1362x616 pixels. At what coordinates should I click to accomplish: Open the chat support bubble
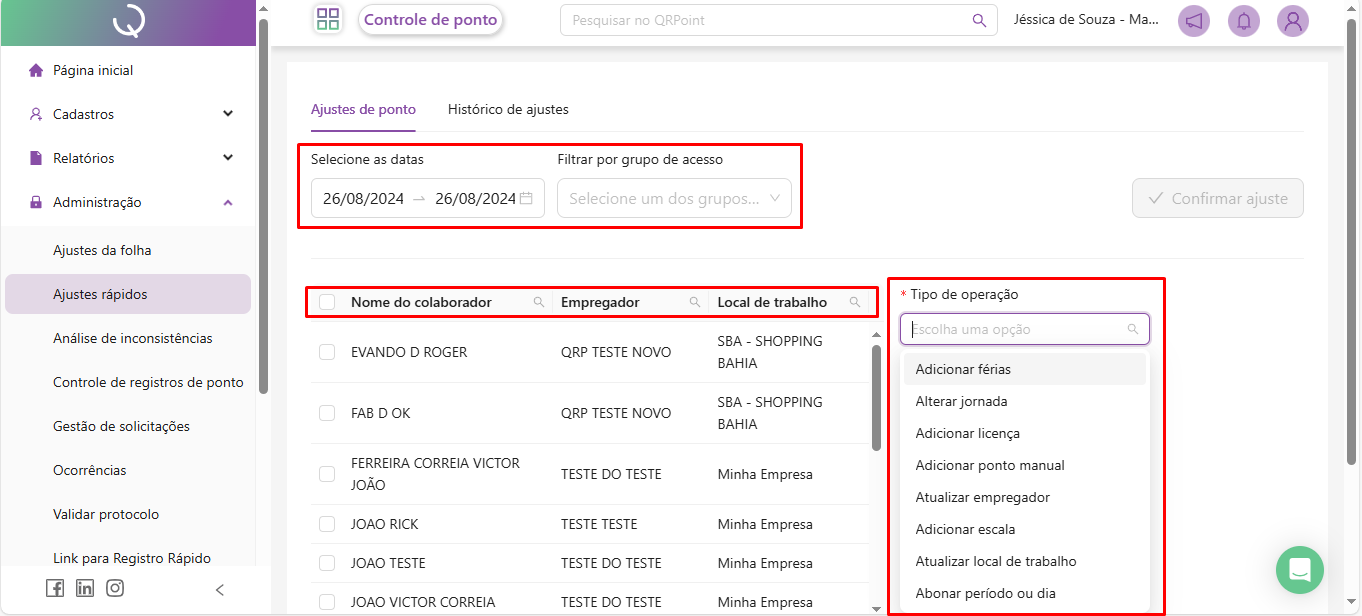coord(1299,570)
